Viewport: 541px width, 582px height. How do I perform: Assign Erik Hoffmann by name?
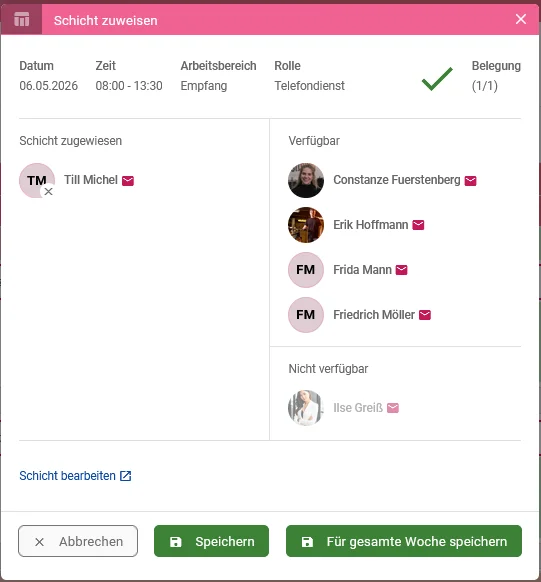(371, 225)
